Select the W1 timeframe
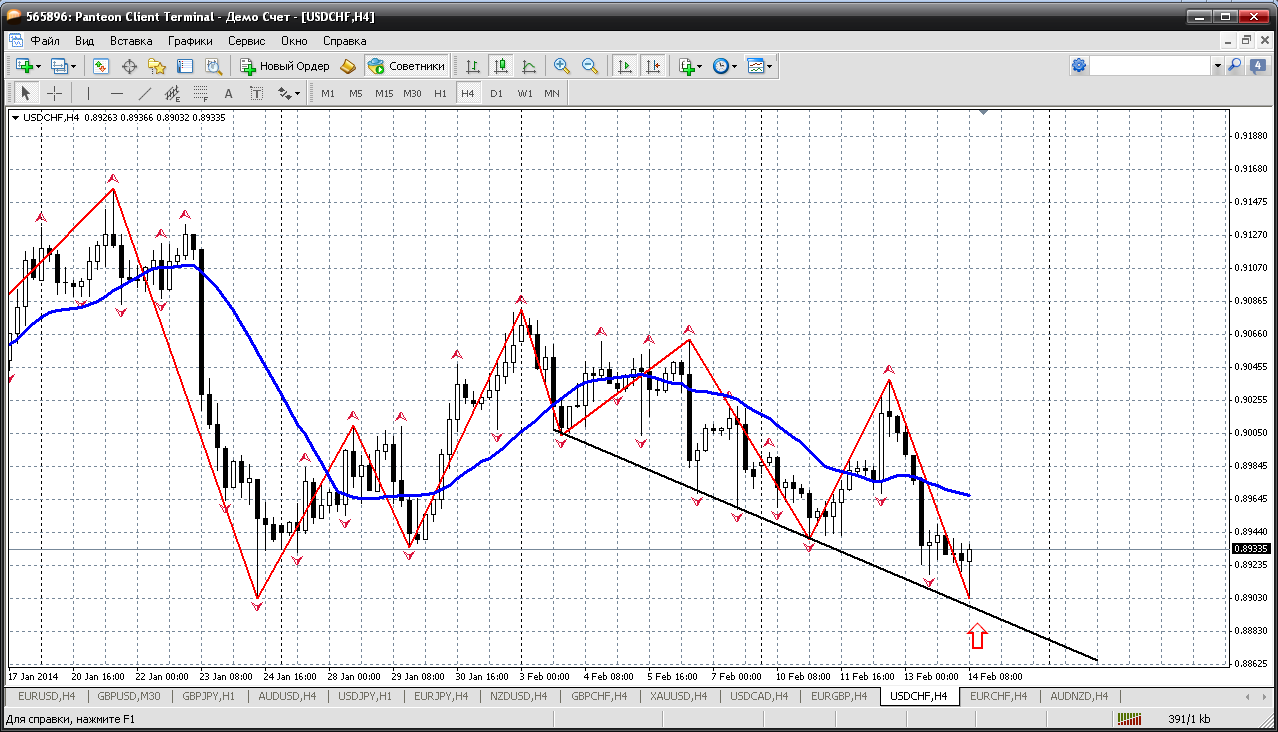Screen dimensions: 1278x732 coord(525,93)
